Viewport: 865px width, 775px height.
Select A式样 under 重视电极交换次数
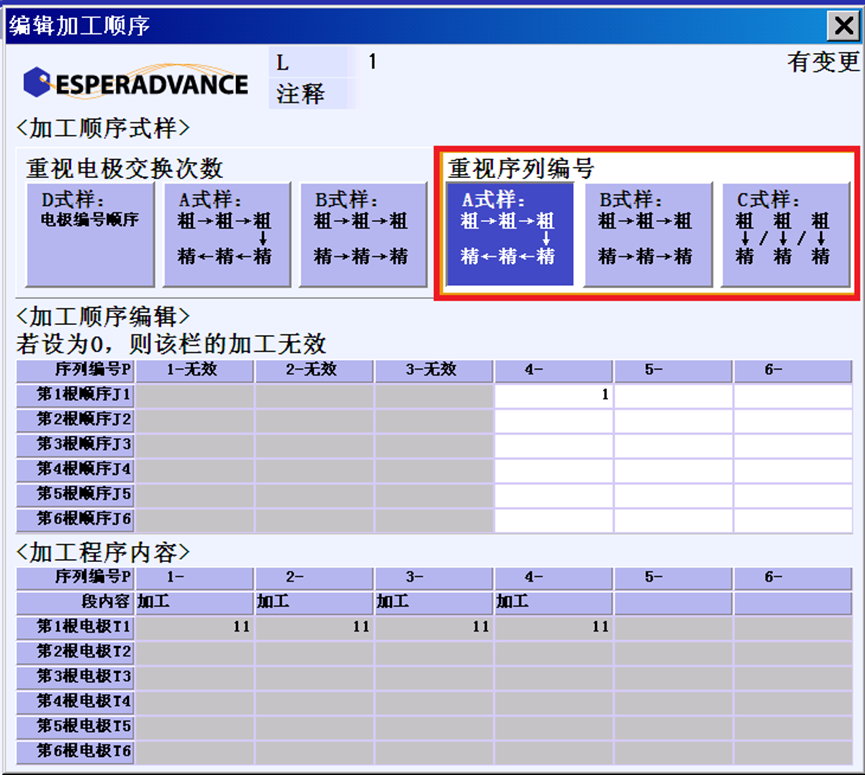point(227,234)
